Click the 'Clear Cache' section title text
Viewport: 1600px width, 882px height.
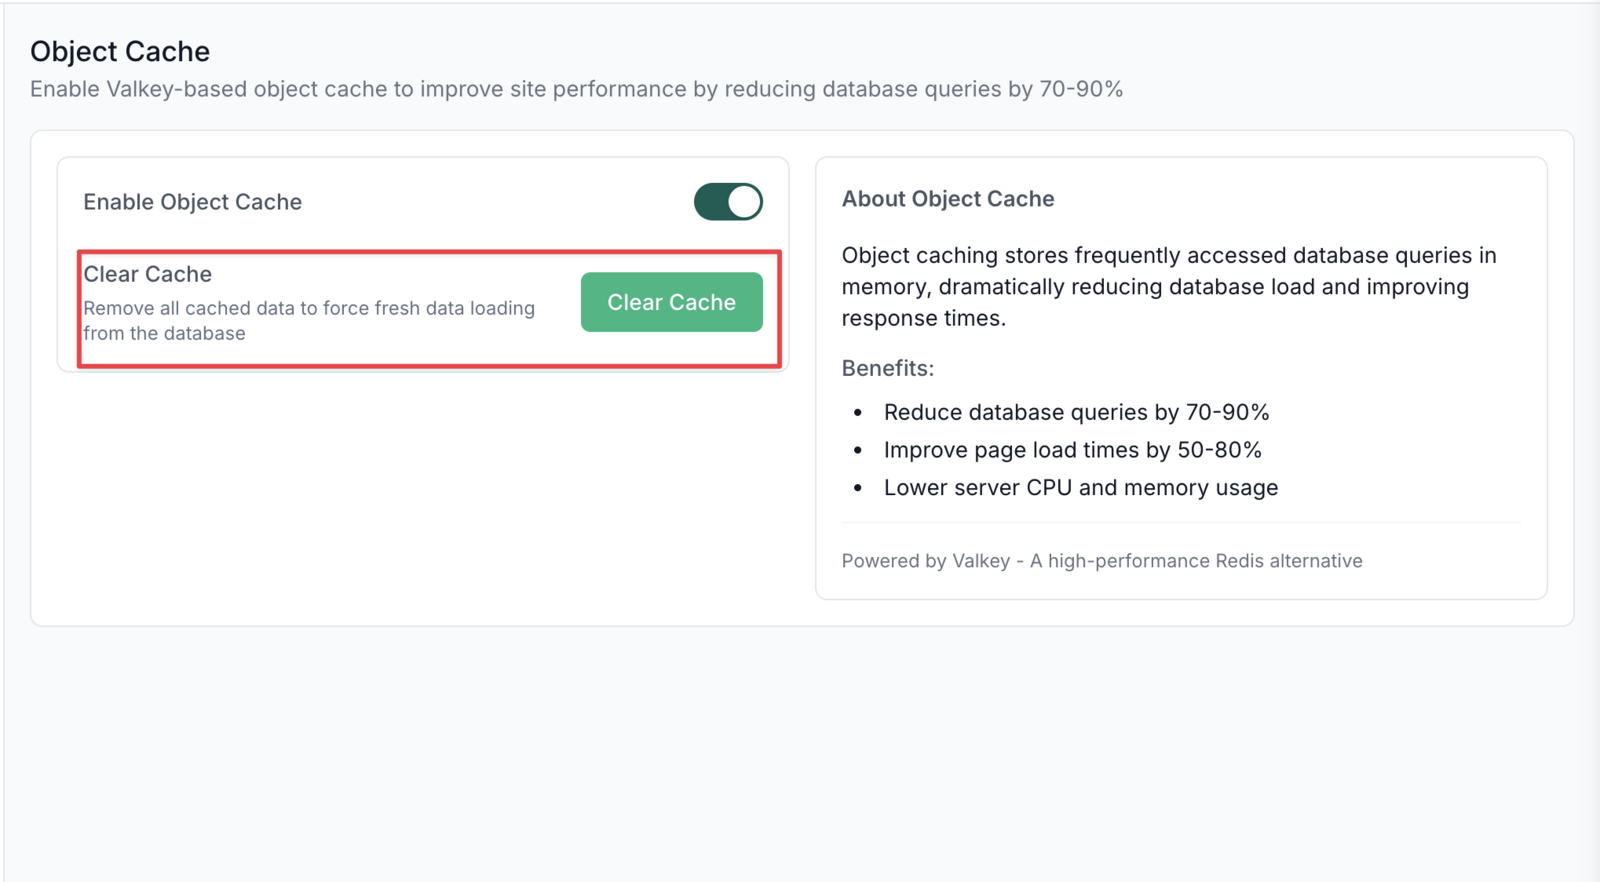pos(147,274)
